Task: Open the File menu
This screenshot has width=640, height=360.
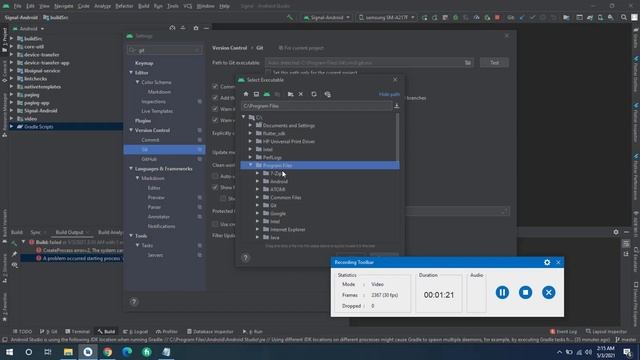Action: [18, 6]
